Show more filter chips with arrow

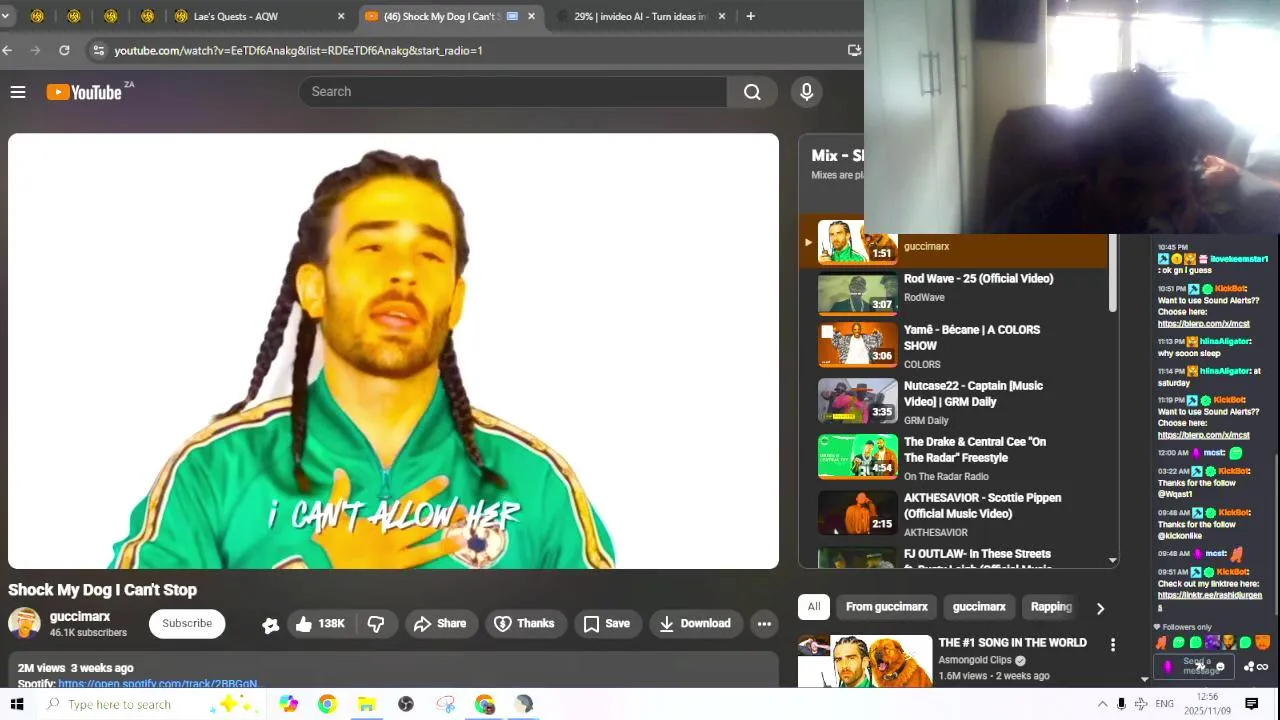point(1100,608)
